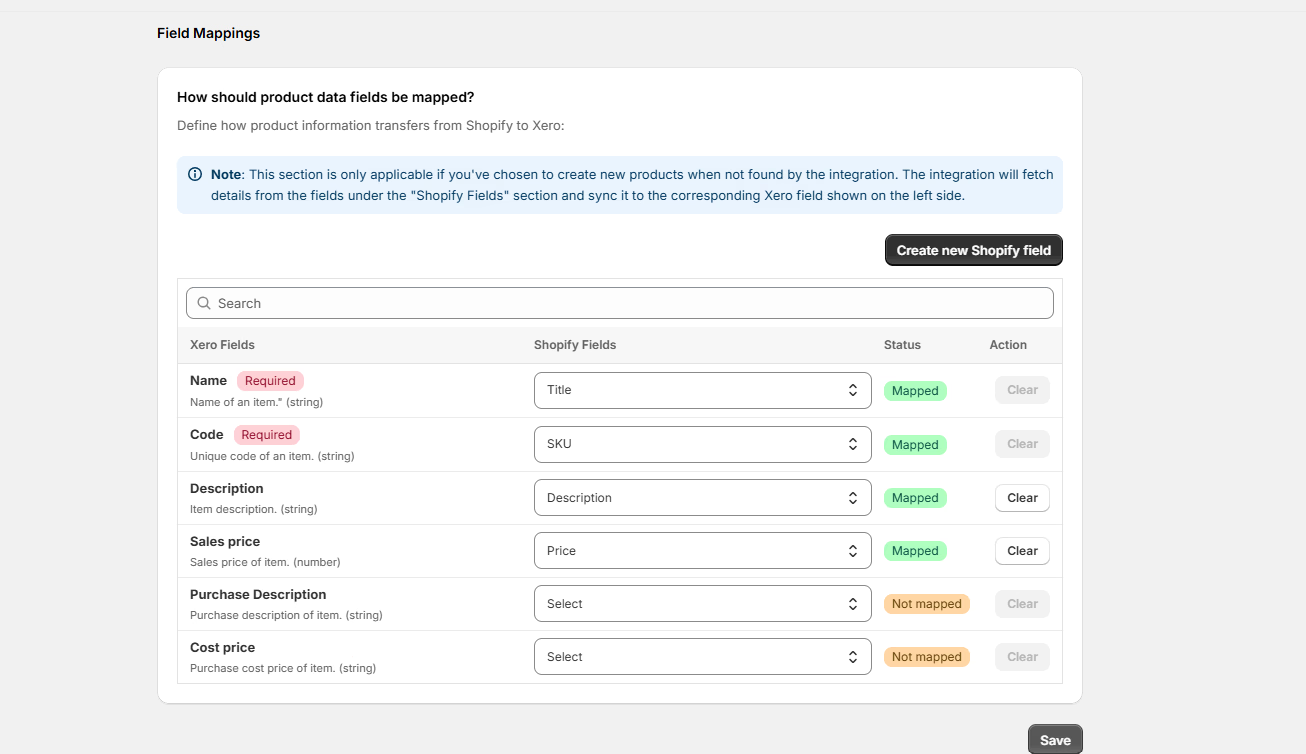The width and height of the screenshot is (1306, 754).
Task: Click the Create new Shopify field button
Action: [x=973, y=250]
